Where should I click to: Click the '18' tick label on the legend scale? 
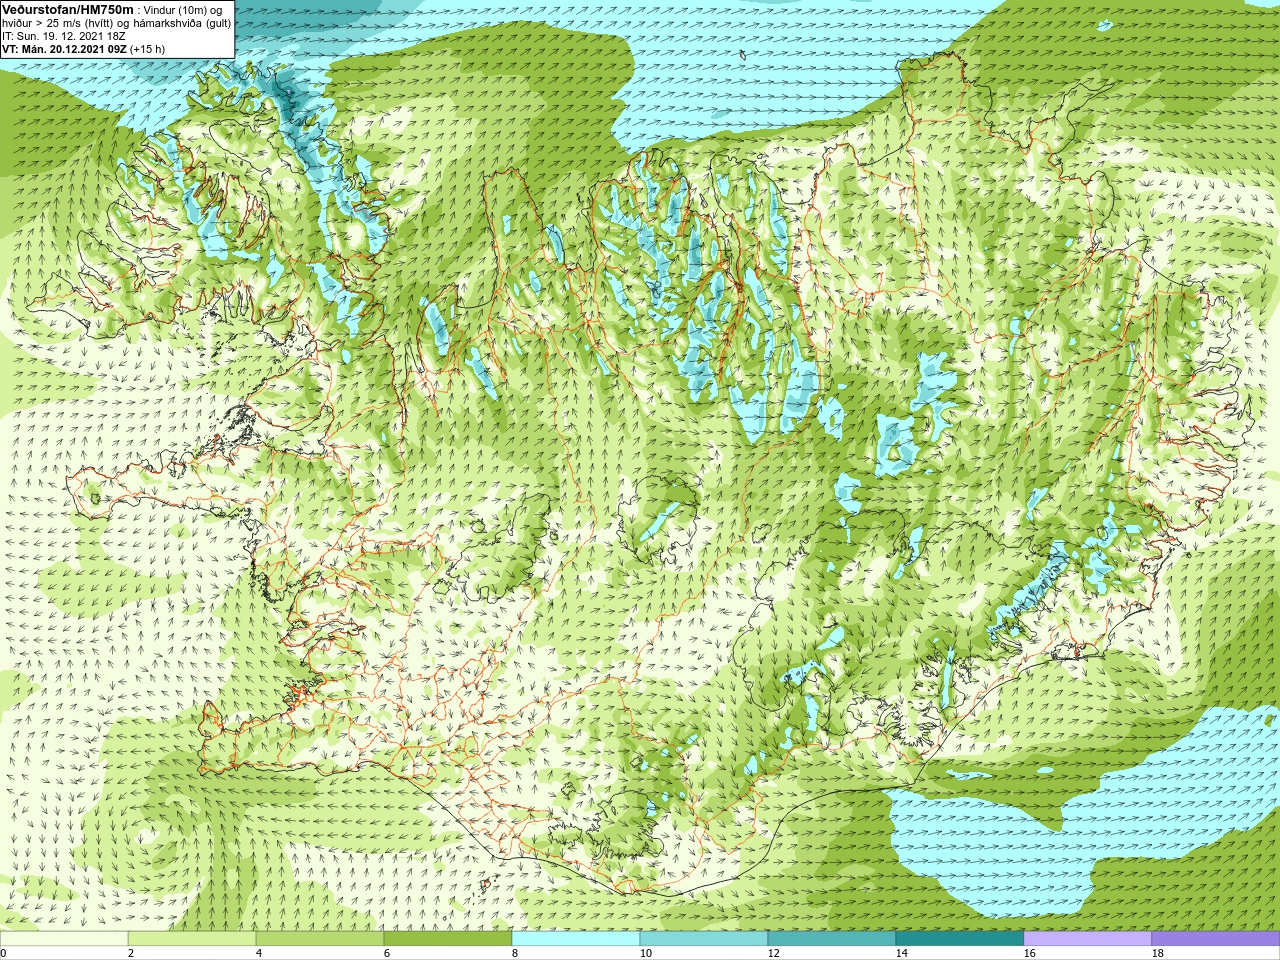pyautogui.click(x=1157, y=954)
